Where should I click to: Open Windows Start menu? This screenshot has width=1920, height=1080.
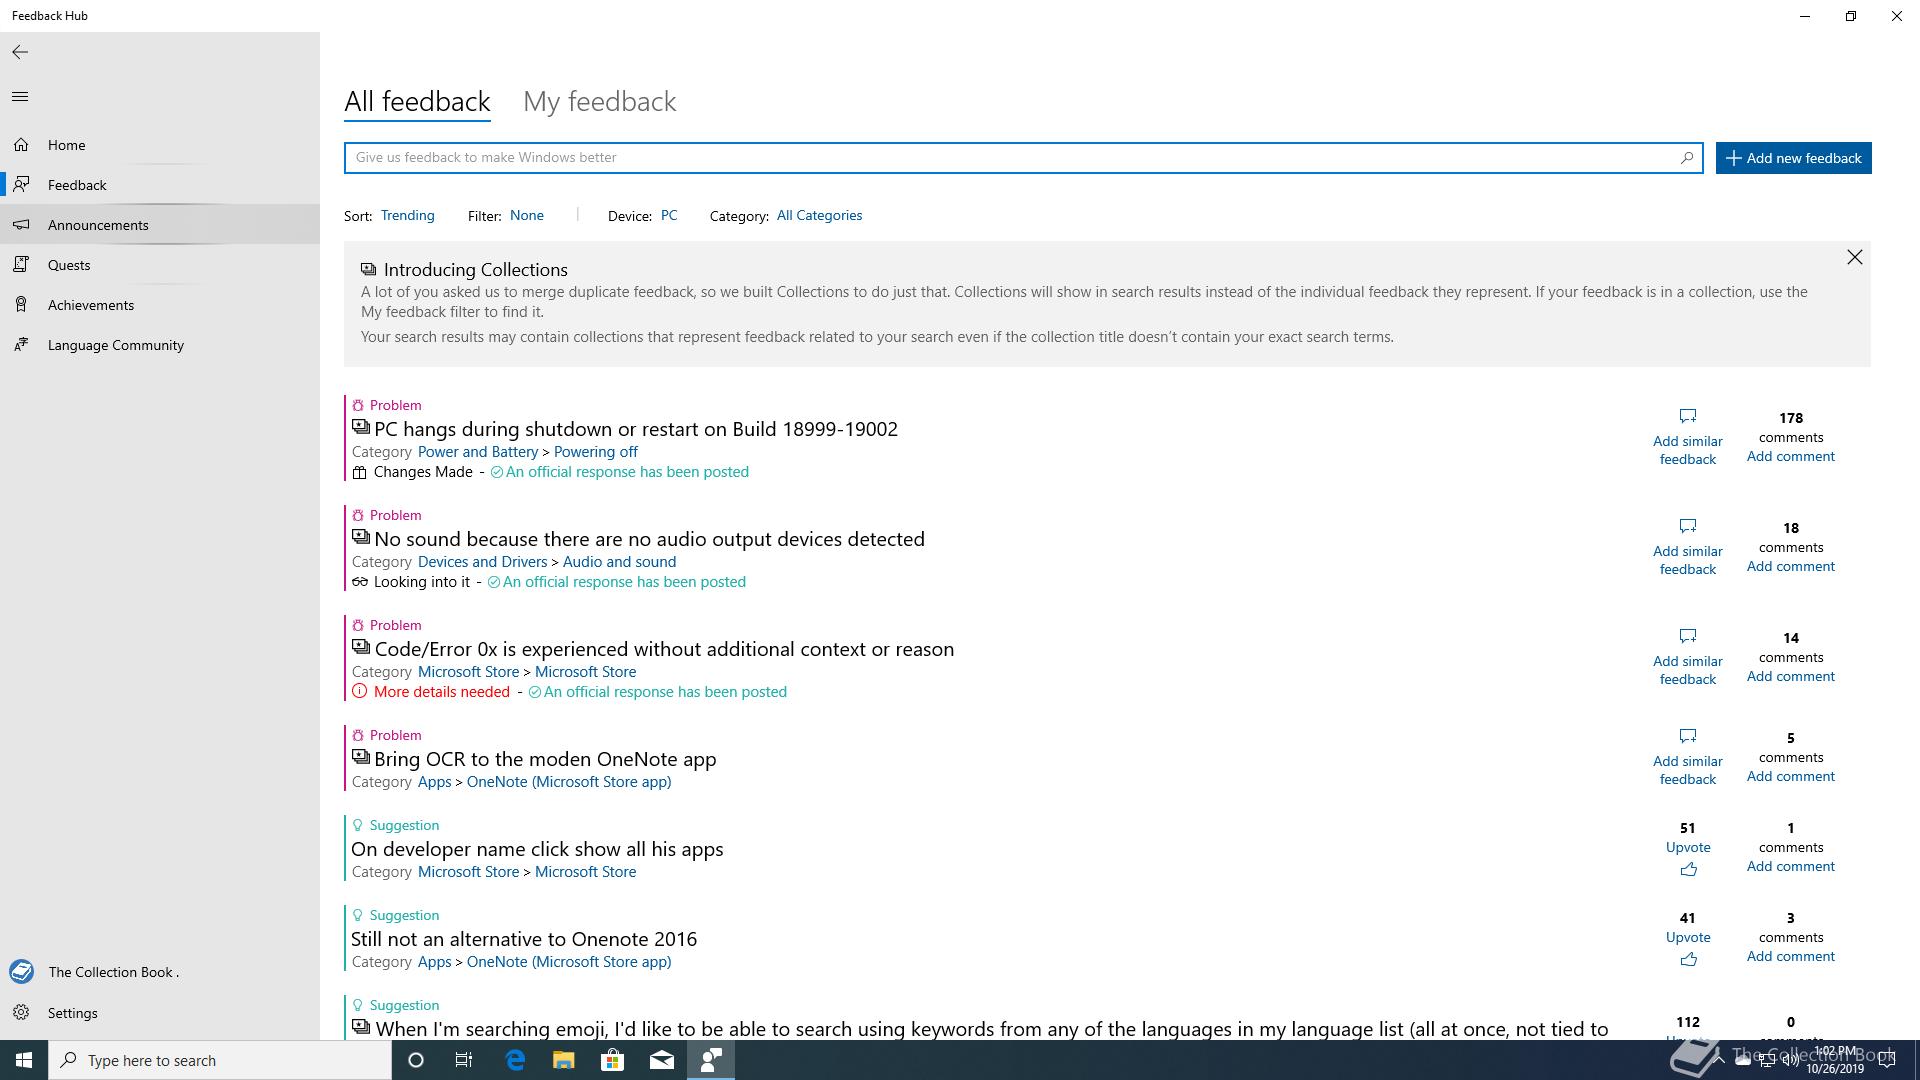pyautogui.click(x=24, y=1060)
